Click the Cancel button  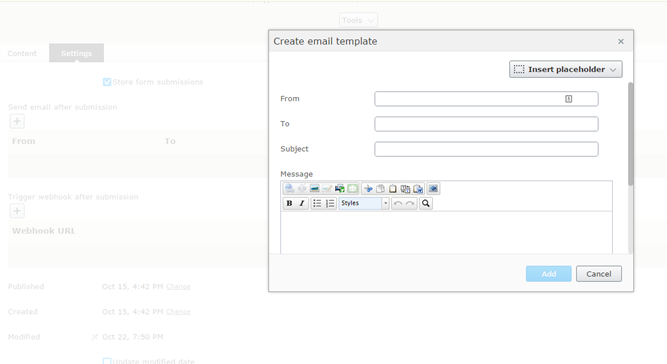click(599, 274)
